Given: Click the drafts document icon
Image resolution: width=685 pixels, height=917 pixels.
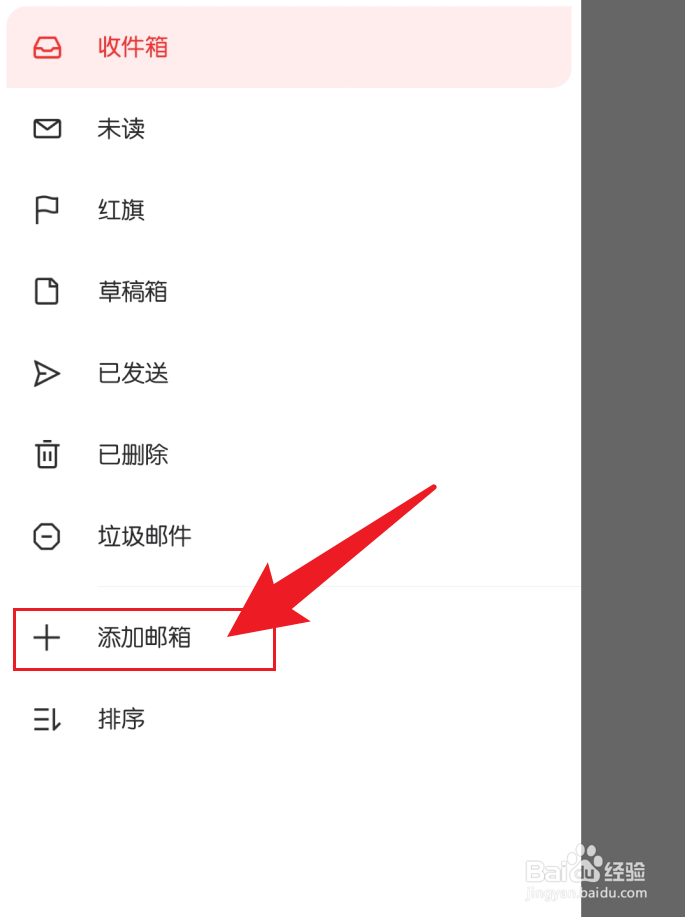Looking at the screenshot, I should pos(47,291).
